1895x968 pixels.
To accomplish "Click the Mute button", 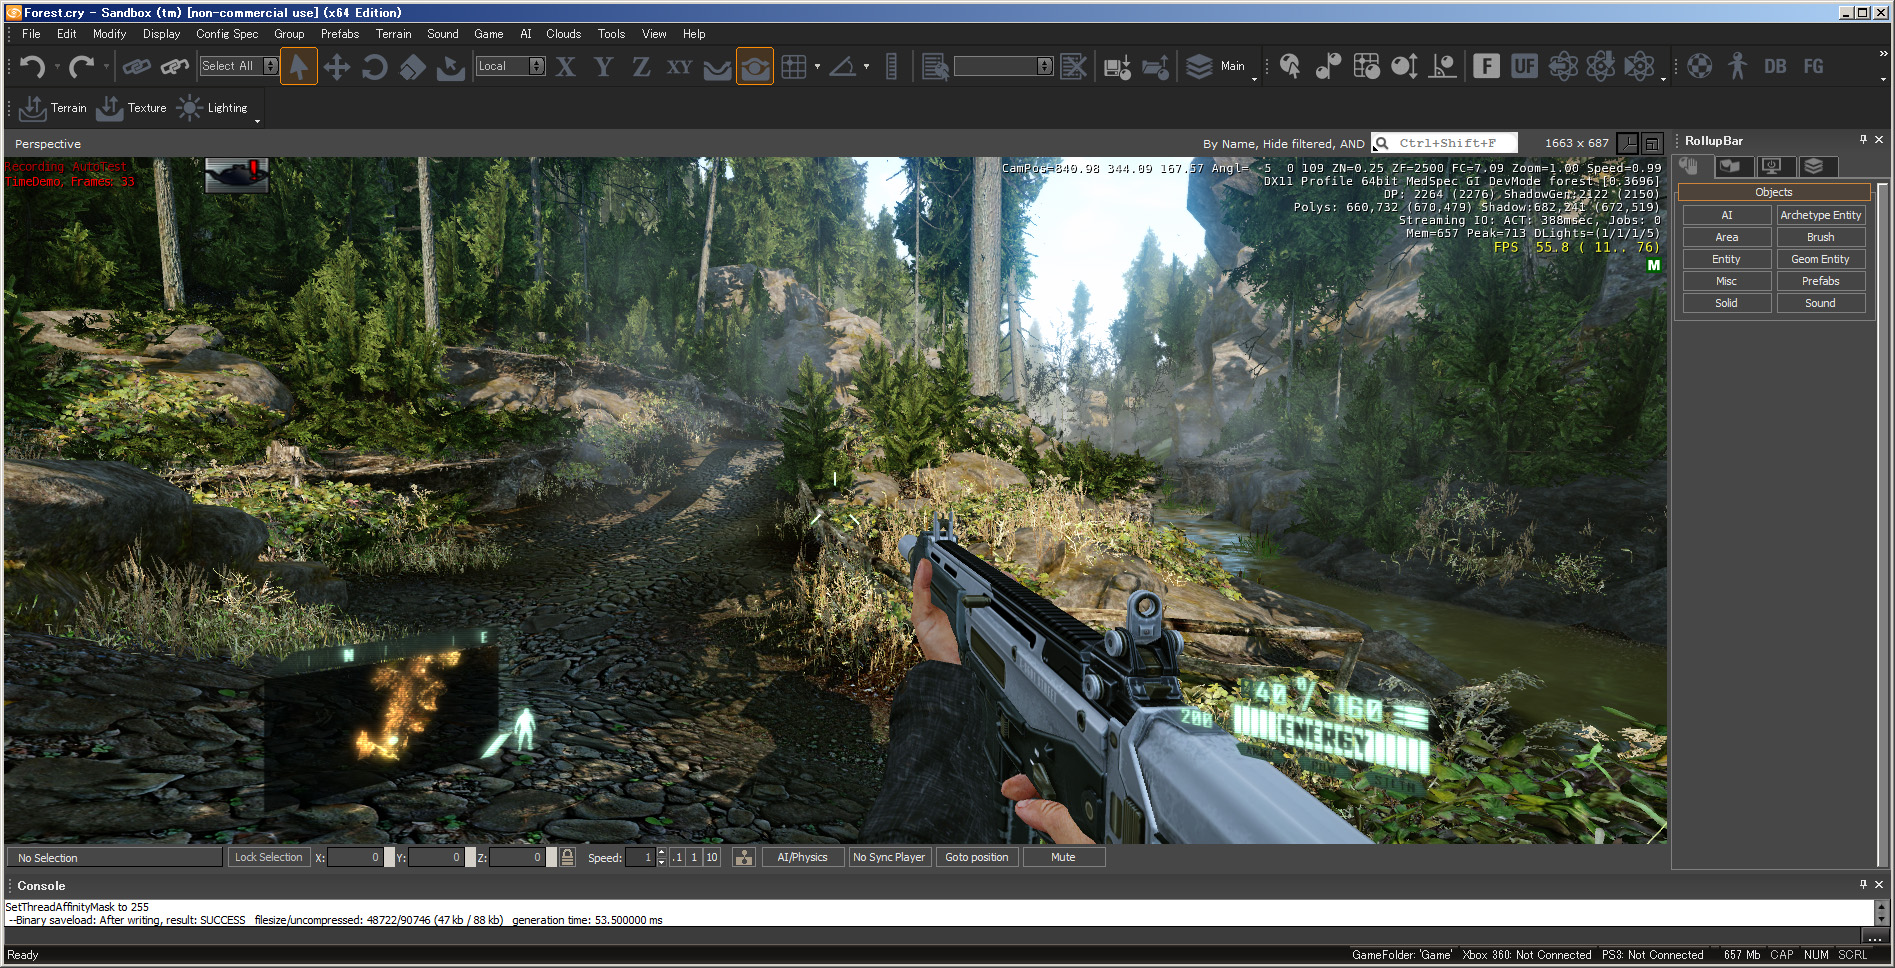I will (1064, 857).
